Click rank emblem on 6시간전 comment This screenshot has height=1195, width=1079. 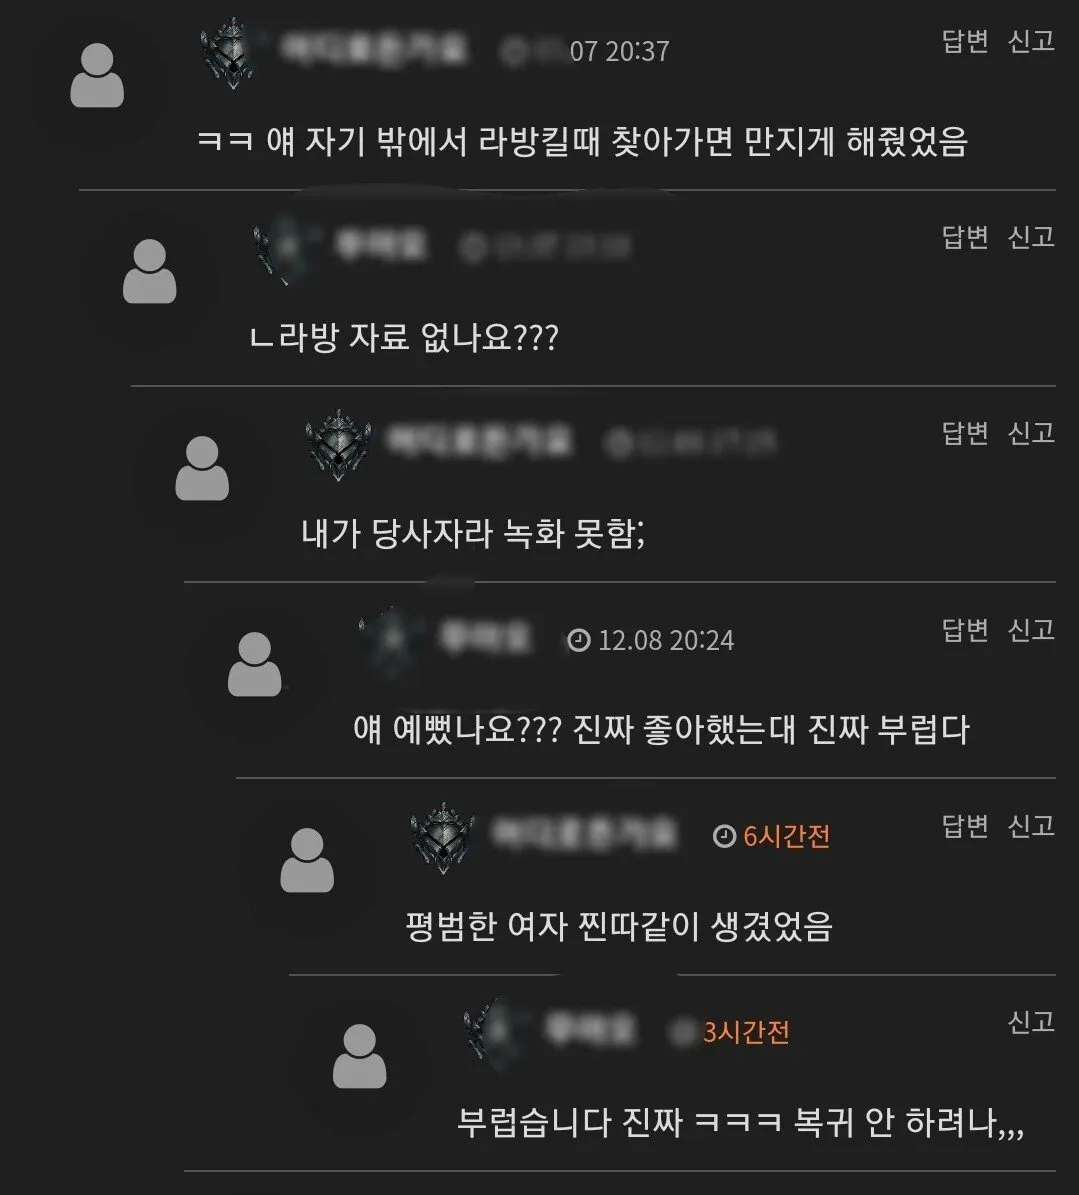443,838
